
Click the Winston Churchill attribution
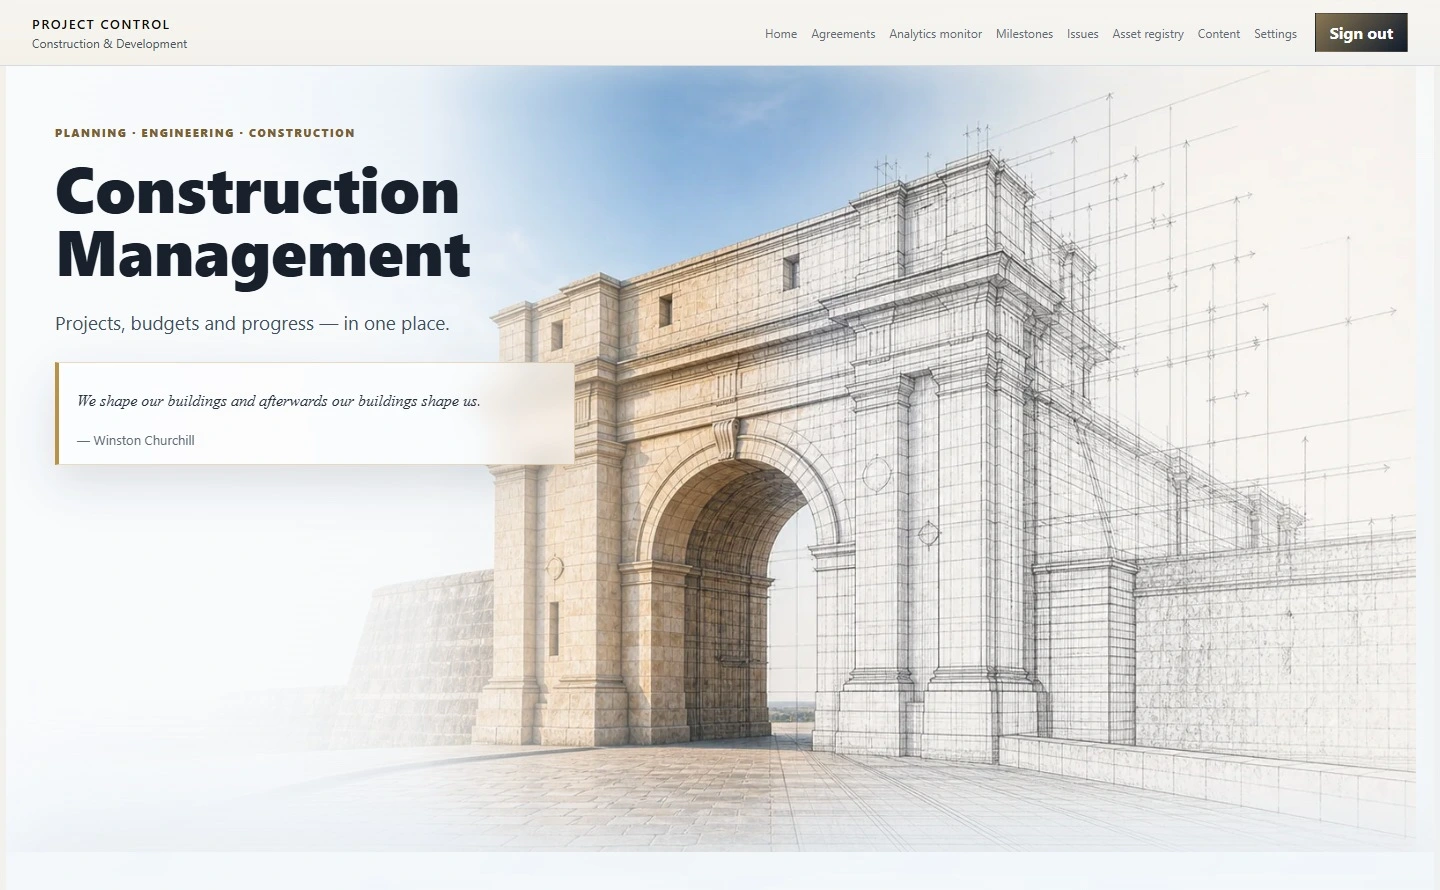coord(136,441)
